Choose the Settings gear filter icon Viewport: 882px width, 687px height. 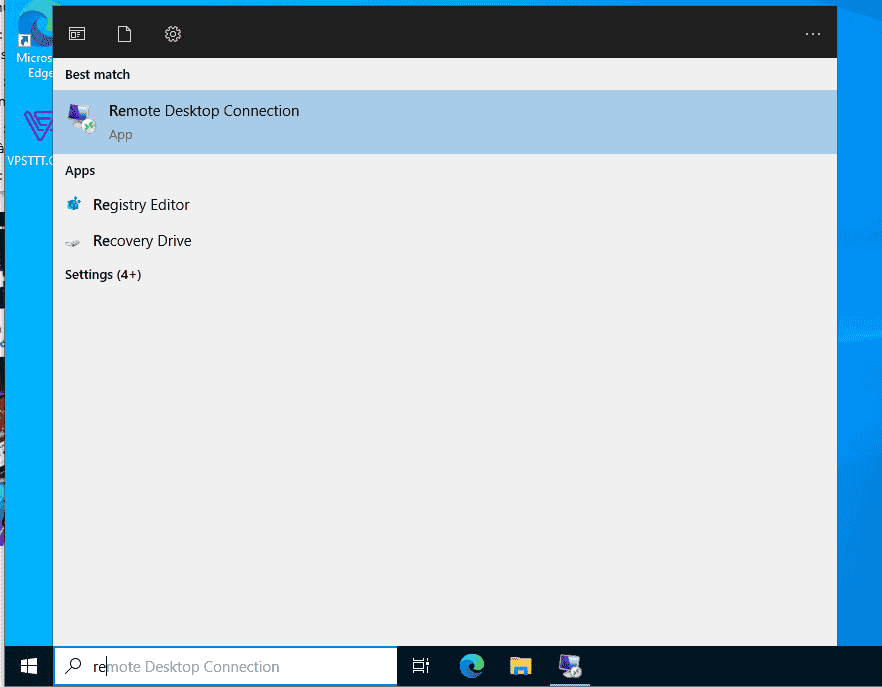(x=173, y=34)
